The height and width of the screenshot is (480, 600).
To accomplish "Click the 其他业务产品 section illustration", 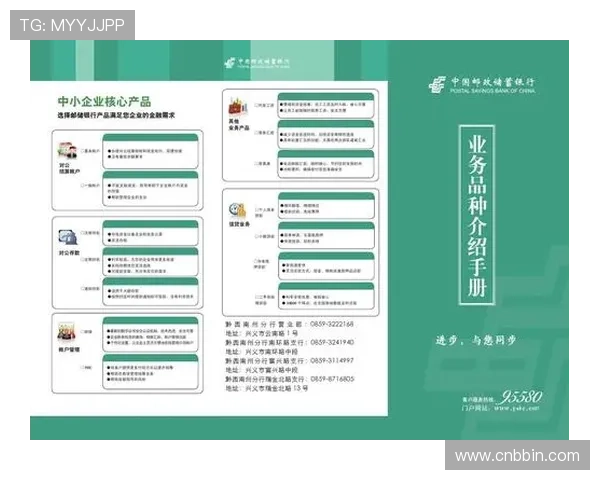I will pos(238,107).
